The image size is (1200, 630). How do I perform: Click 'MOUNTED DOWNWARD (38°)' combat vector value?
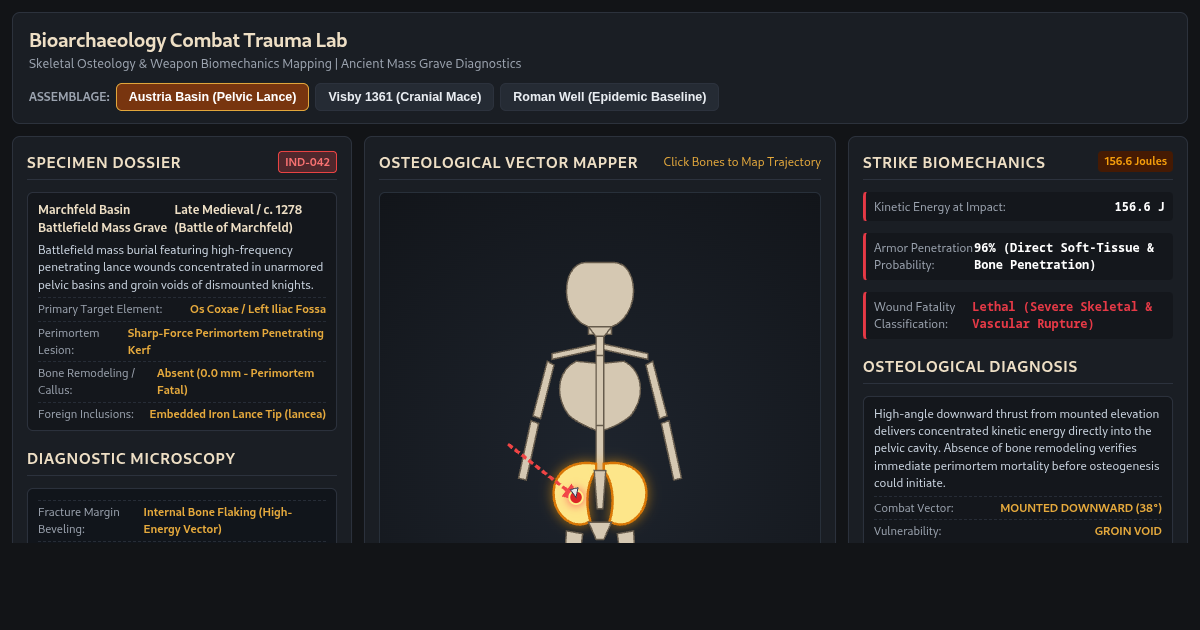pyautogui.click(x=1081, y=508)
